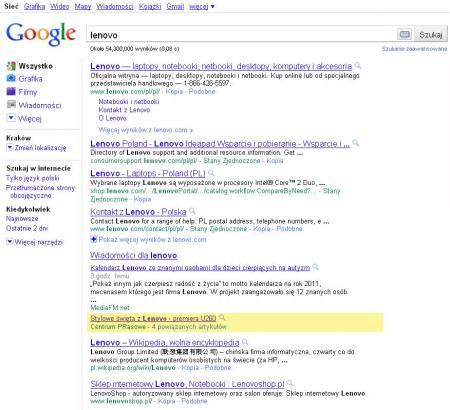The image size is (450, 410).
Task: Open Gmail in the top navigation bar
Action: [x=175, y=6]
